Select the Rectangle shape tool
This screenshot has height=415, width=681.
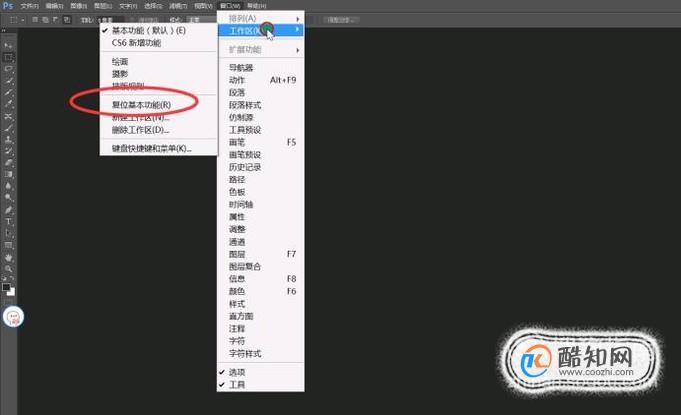(8, 245)
